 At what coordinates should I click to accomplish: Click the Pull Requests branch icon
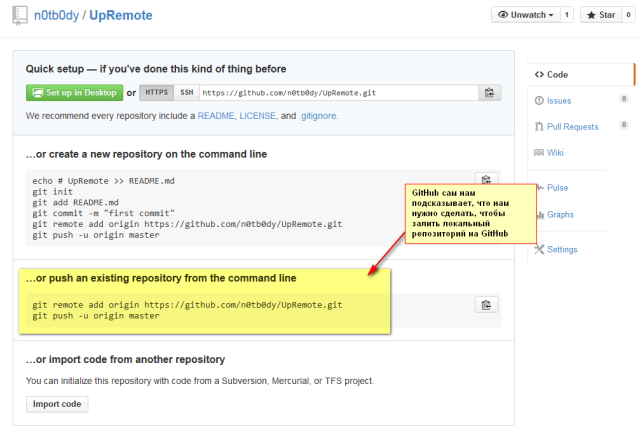[x=539, y=127]
